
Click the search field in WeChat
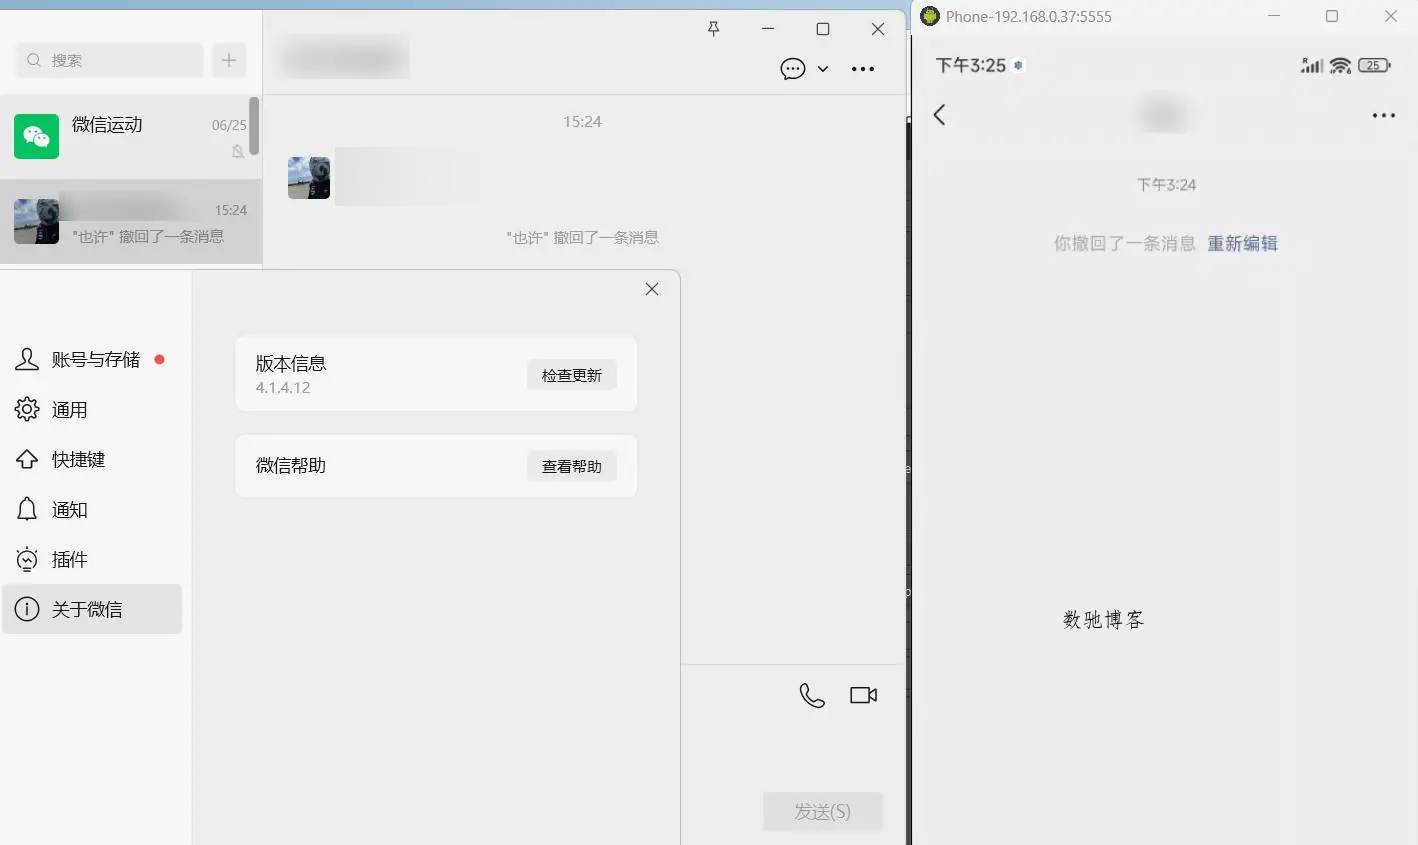[110, 60]
